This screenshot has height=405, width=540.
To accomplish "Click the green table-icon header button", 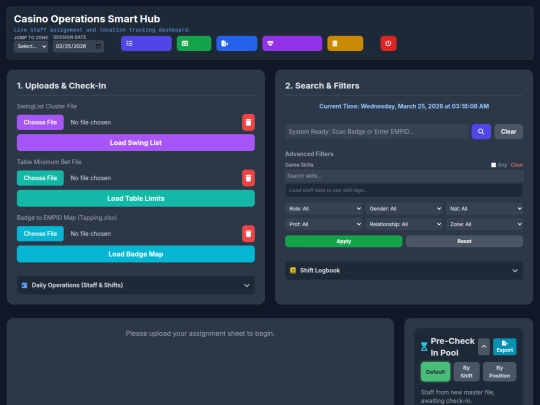I will 194,43.
